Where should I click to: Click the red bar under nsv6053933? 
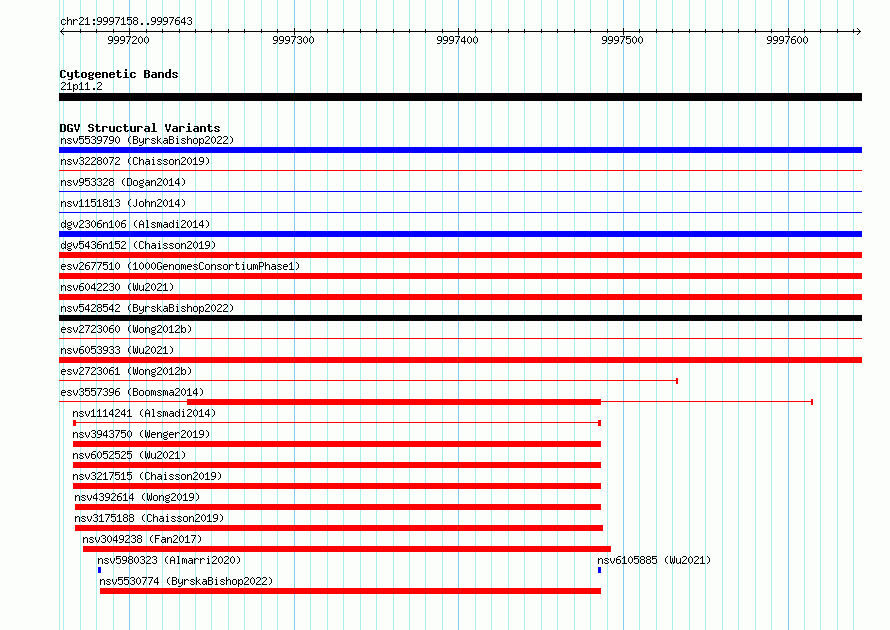pyautogui.click(x=460, y=360)
